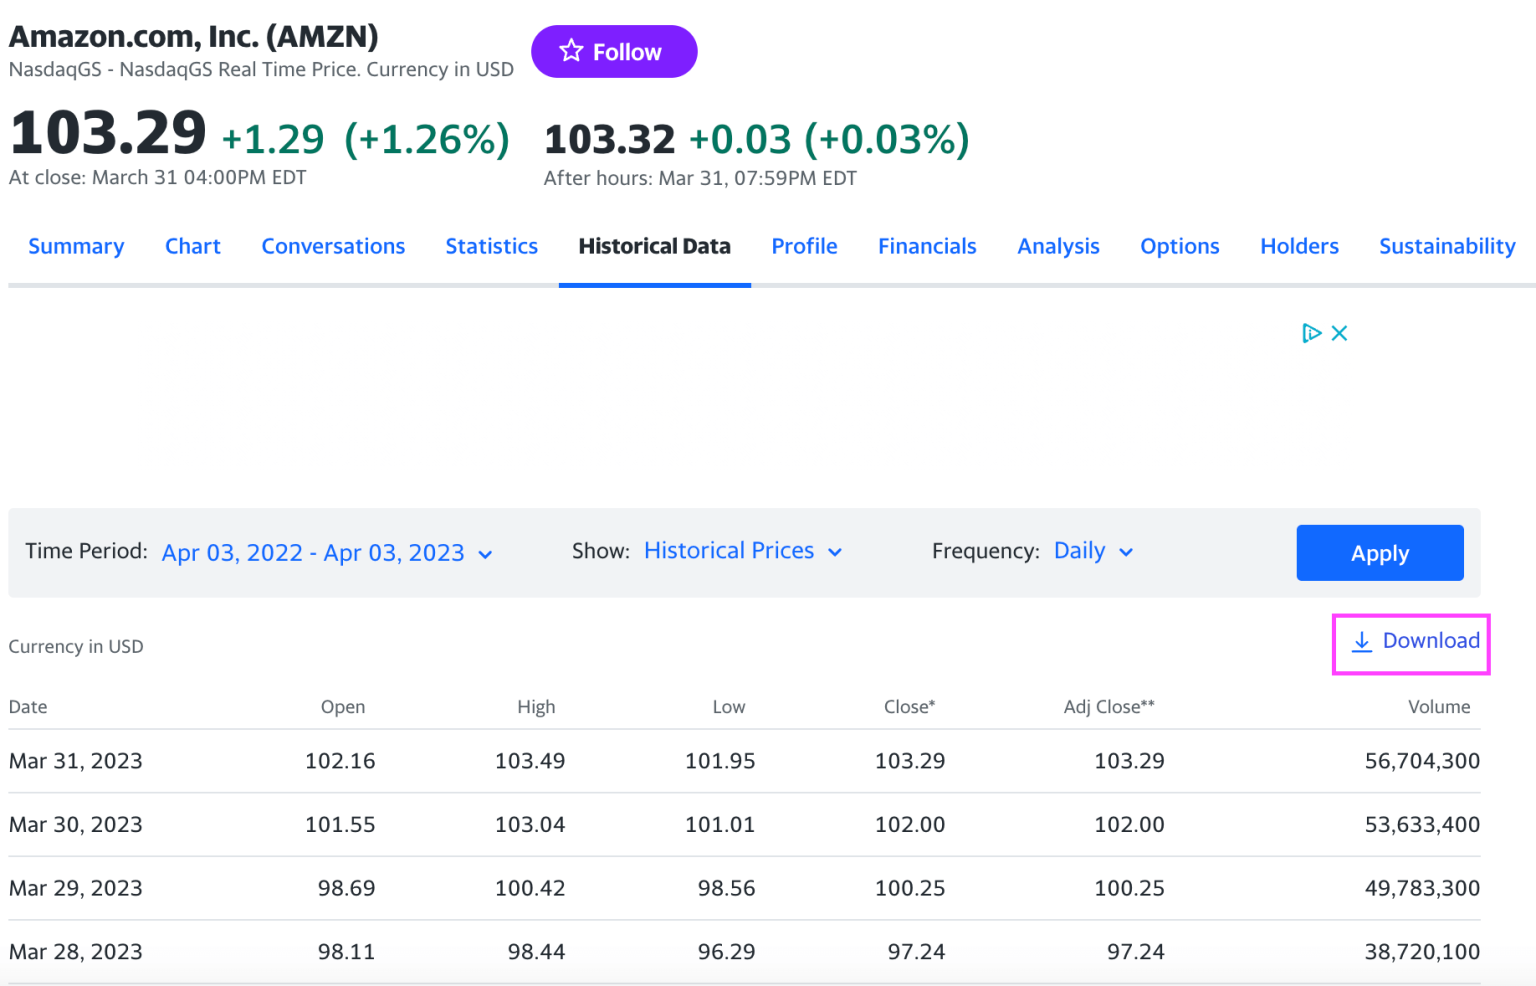The width and height of the screenshot is (1536, 986).
Task: Click the Download link to save CSV
Action: (1430, 641)
